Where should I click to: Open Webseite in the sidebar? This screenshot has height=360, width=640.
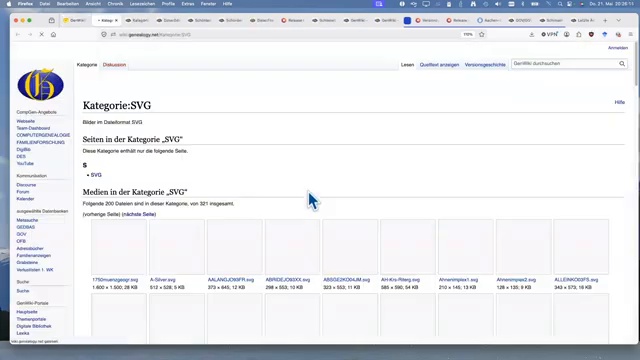25,121
